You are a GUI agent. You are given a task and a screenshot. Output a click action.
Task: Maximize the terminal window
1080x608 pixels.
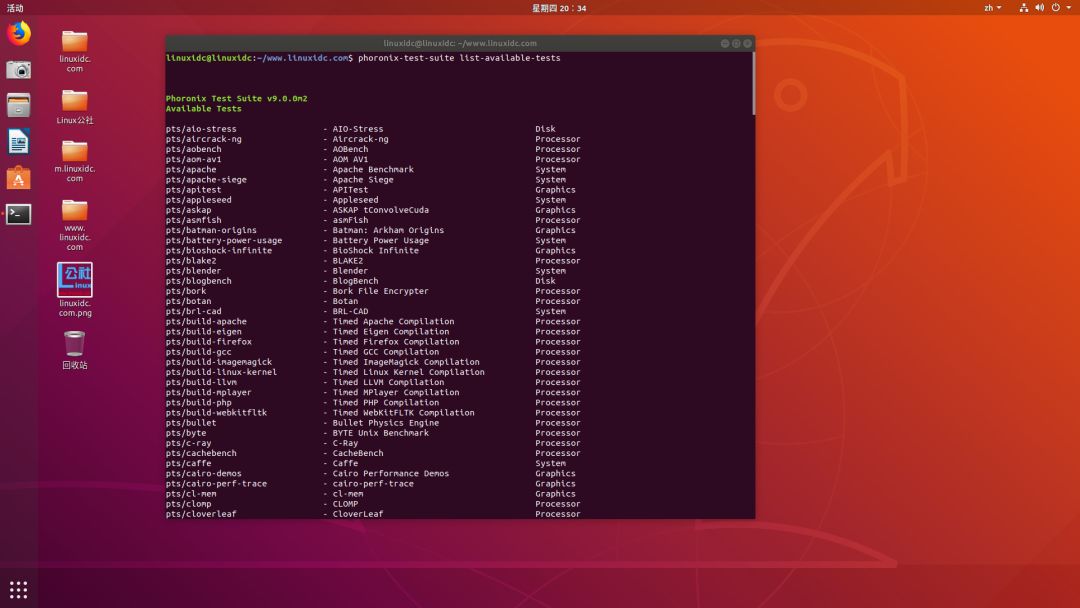click(x=736, y=43)
